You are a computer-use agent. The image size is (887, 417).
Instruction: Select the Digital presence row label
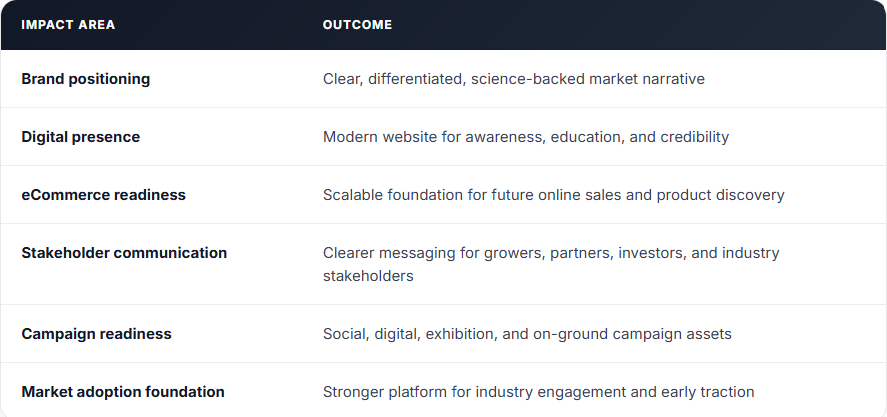80,137
